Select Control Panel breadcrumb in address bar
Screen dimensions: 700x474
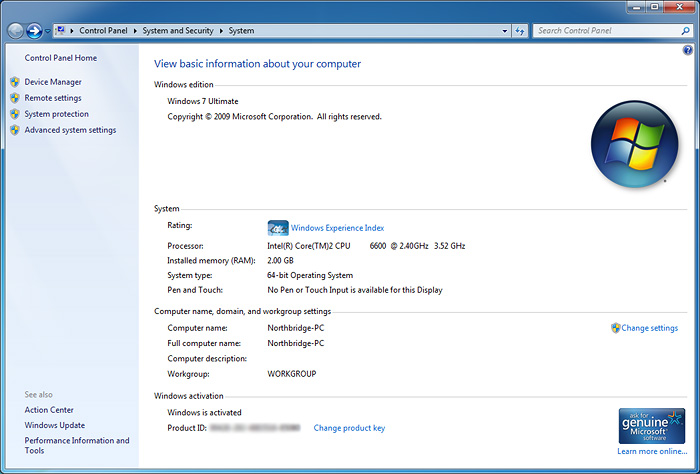pos(103,30)
